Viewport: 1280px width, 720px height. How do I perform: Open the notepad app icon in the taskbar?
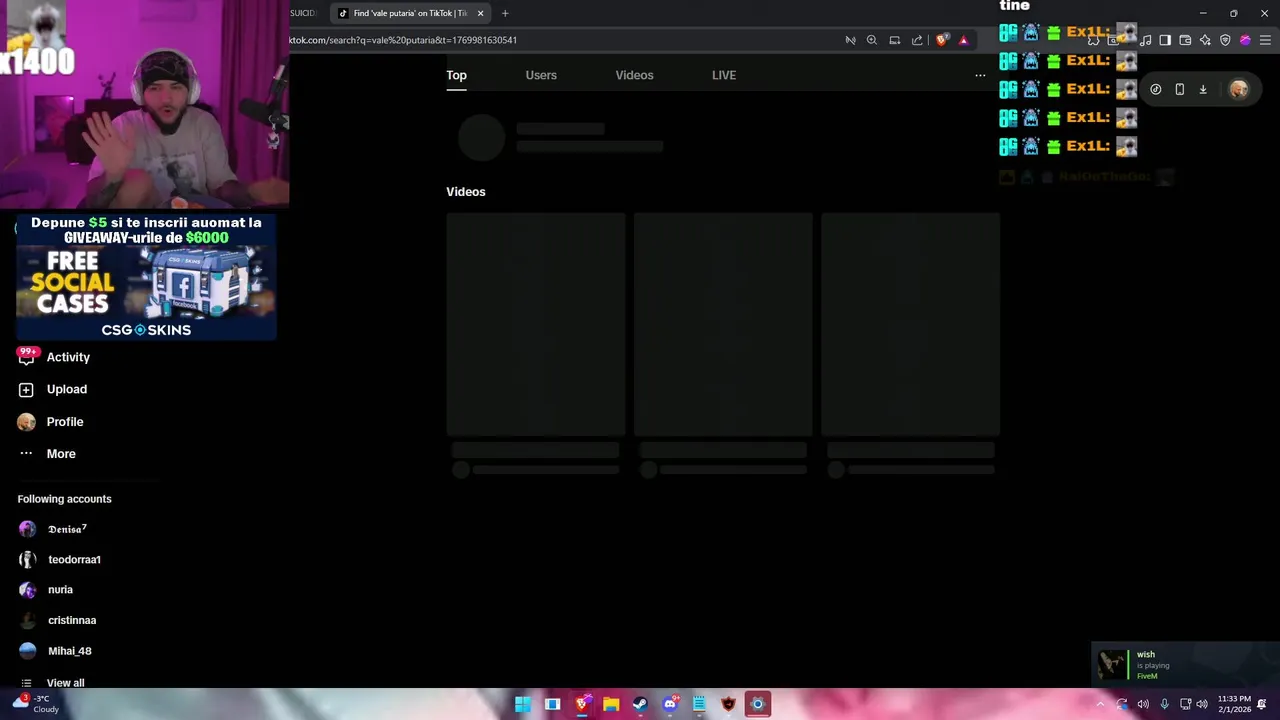(x=699, y=704)
